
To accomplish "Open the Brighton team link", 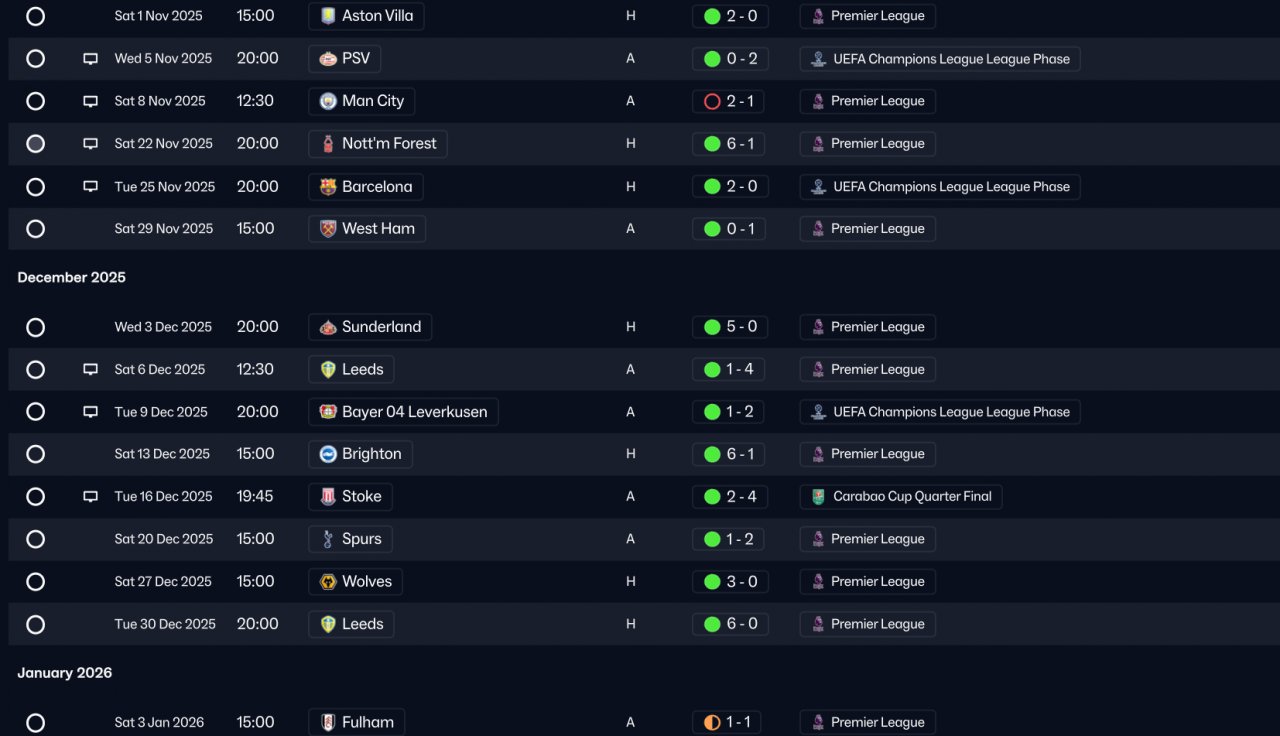I will (360, 454).
